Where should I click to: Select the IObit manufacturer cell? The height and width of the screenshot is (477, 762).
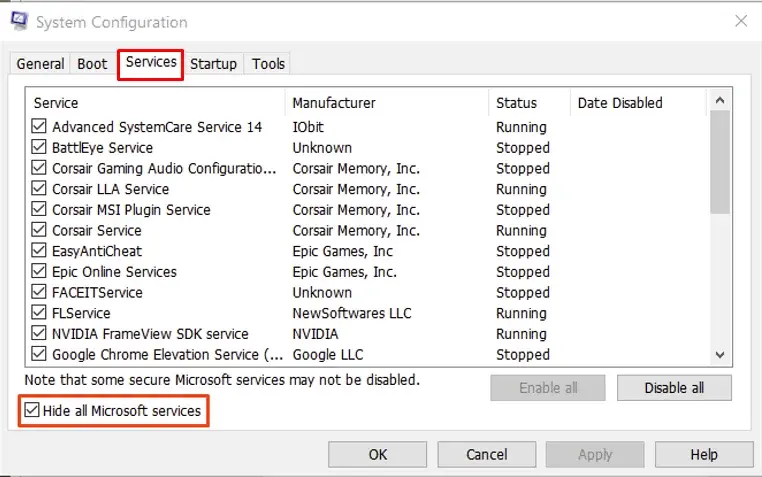pyautogui.click(x=308, y=127)
